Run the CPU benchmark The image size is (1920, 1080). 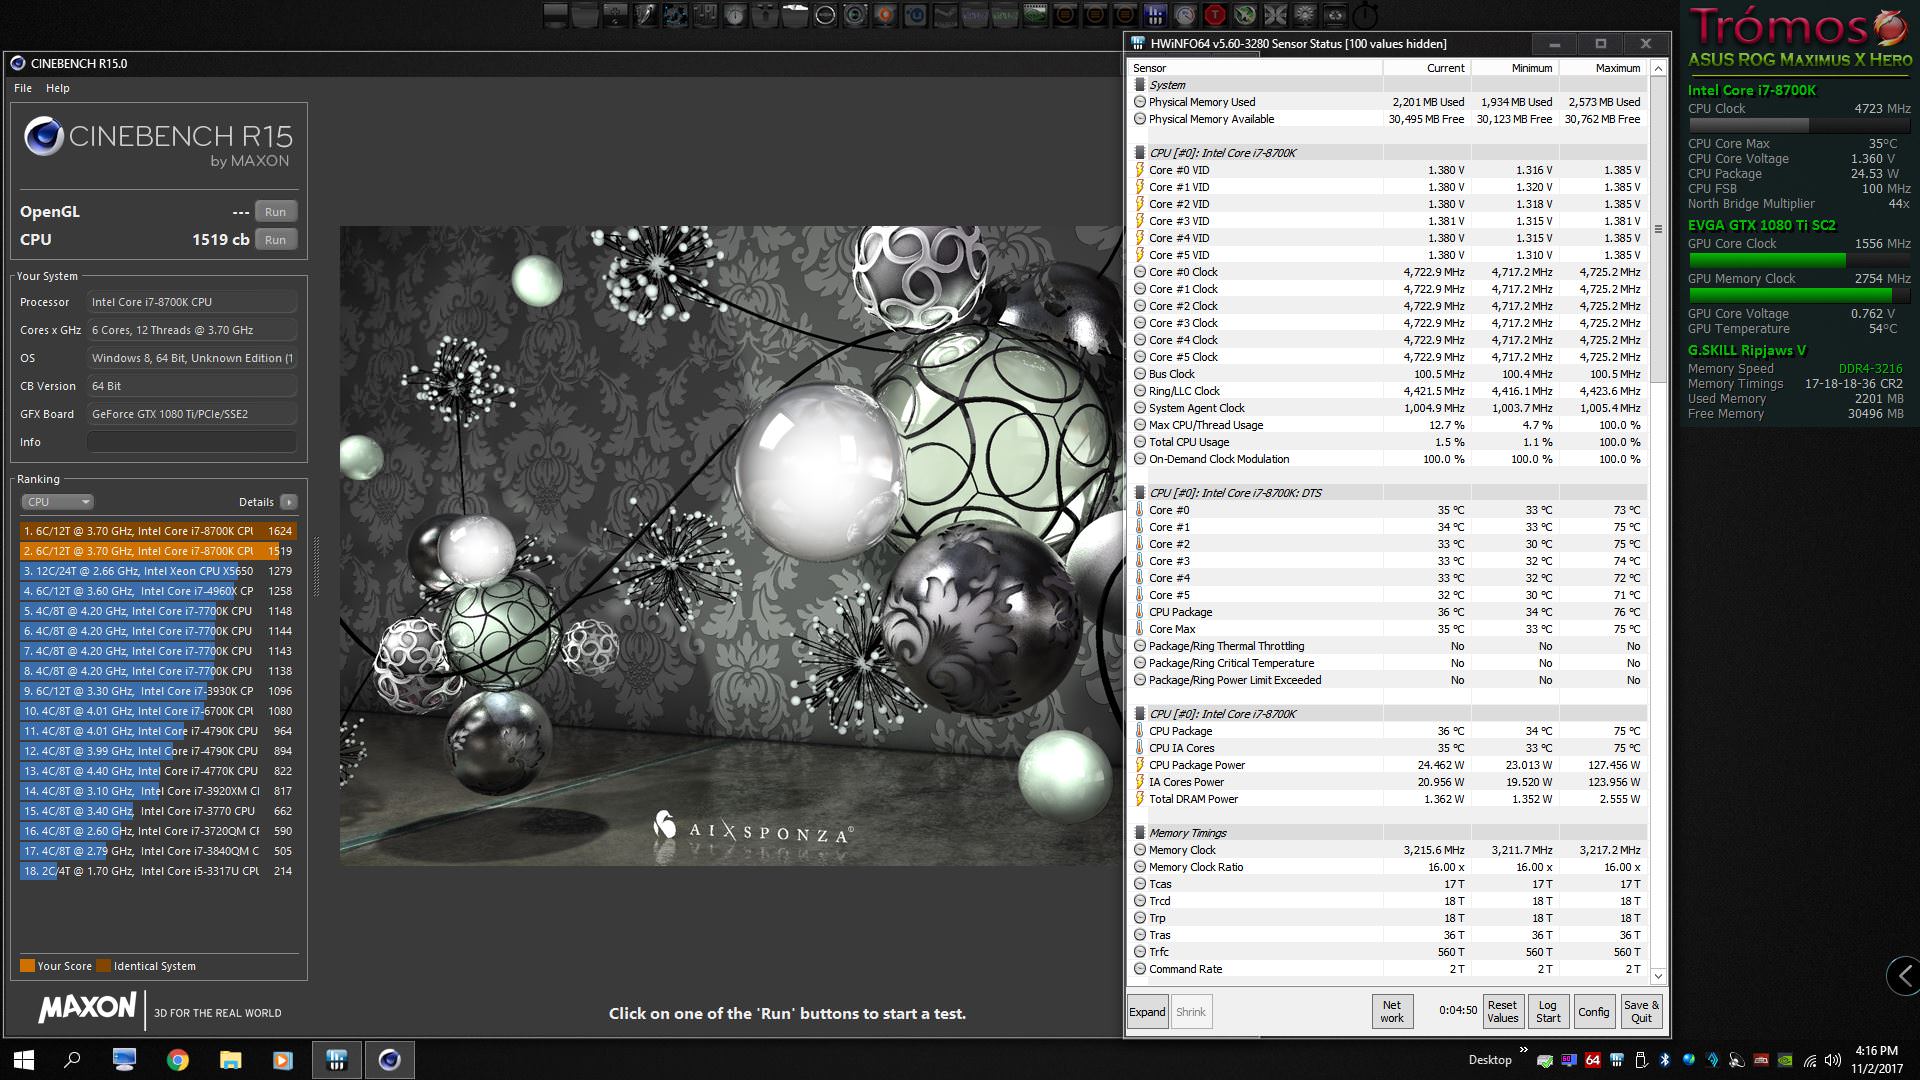[x=276, y=240]
